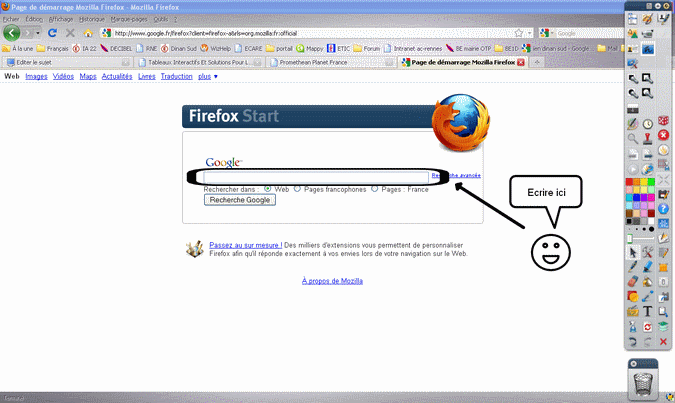Reload the page in Firefox

point(53,33)
